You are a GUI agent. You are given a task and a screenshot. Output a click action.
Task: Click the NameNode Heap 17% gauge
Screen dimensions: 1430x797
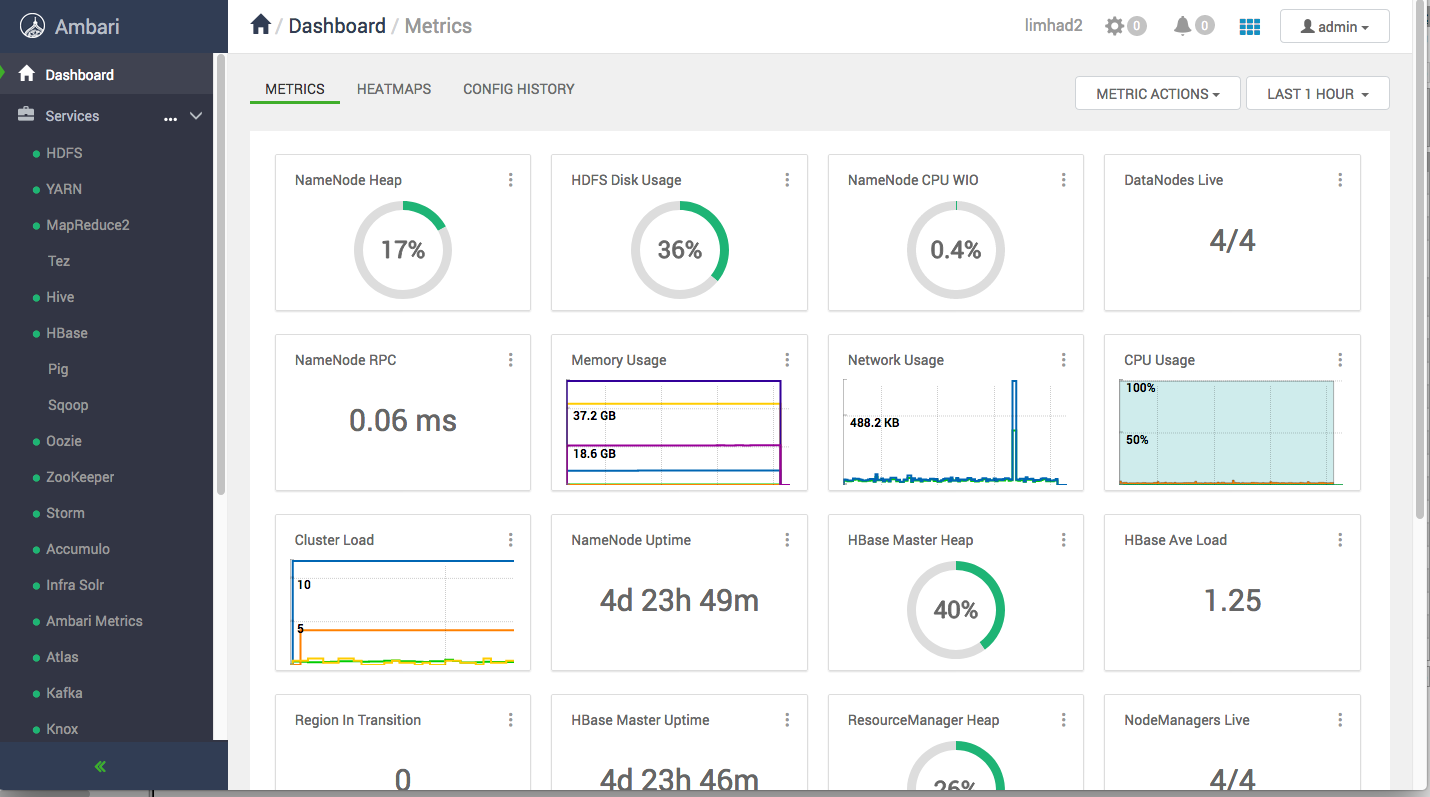pos(403,250)
